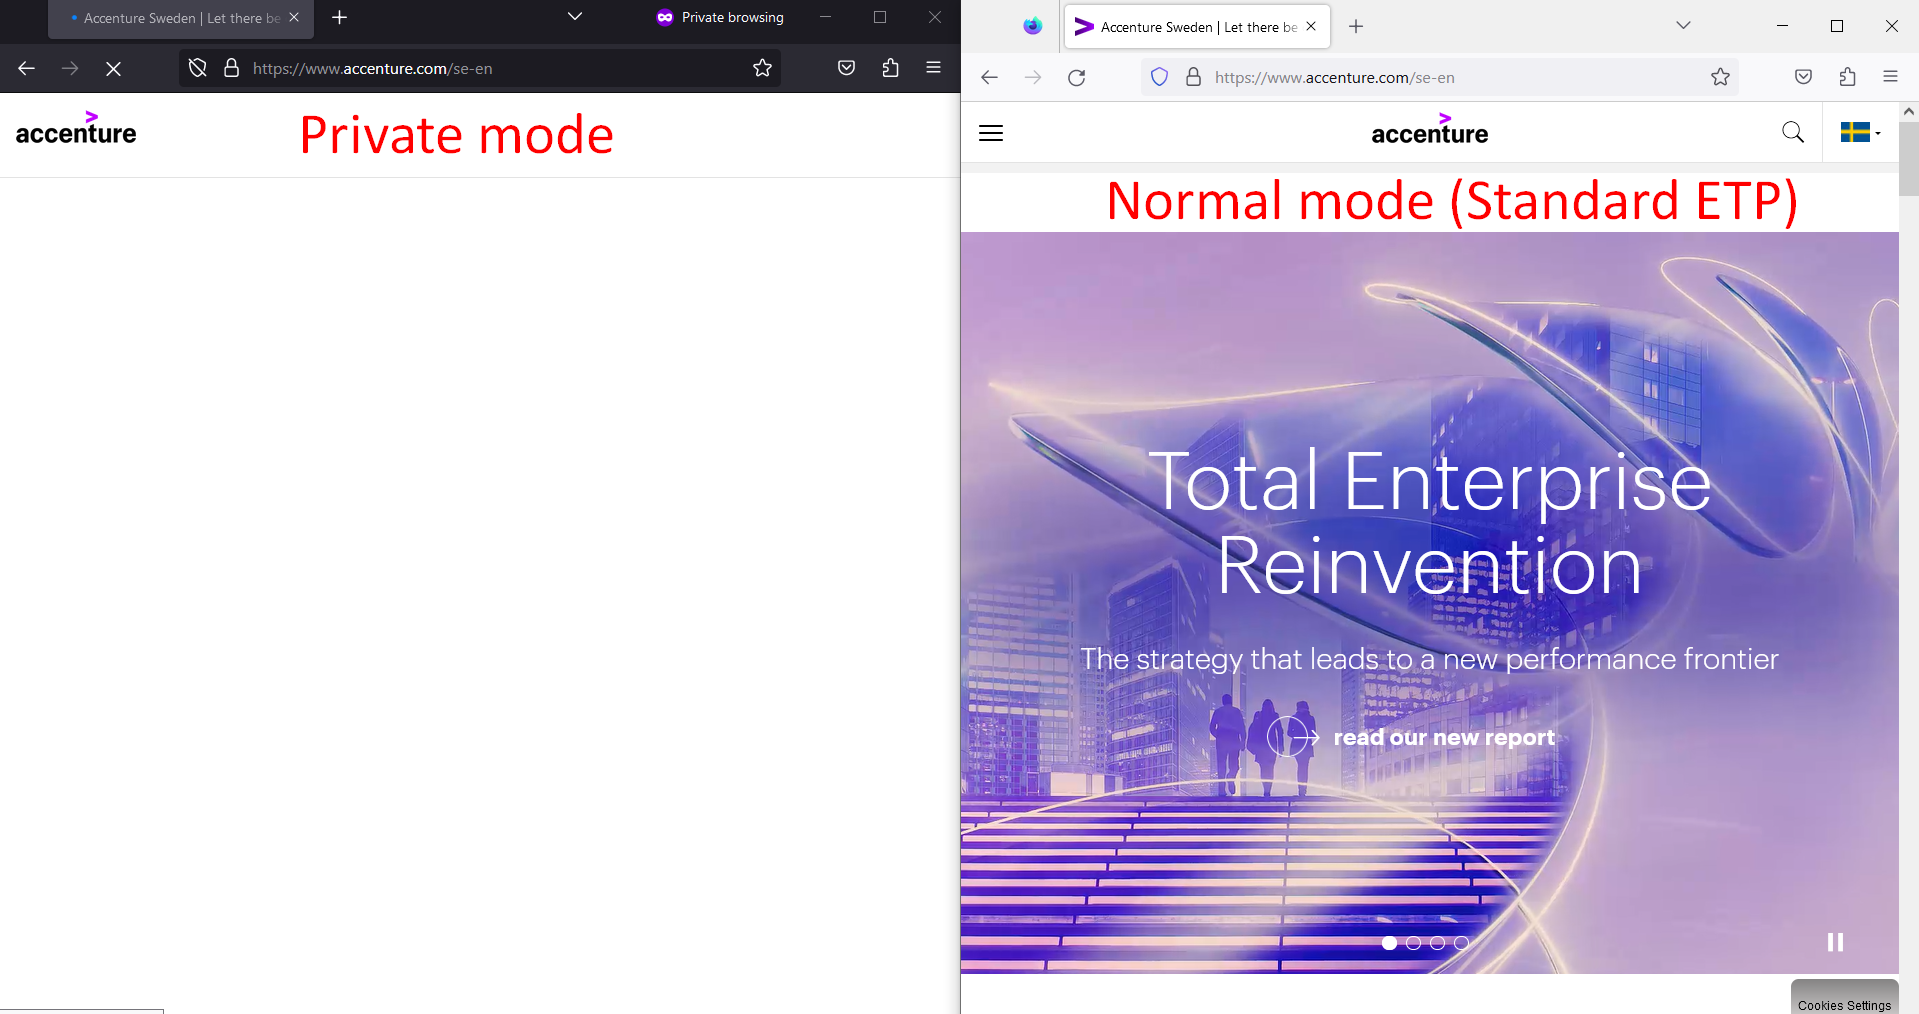The width and height of the screenshot is (1919, 1014).
Task: Bookmark page with star in private window
Action: pos(762,68)
